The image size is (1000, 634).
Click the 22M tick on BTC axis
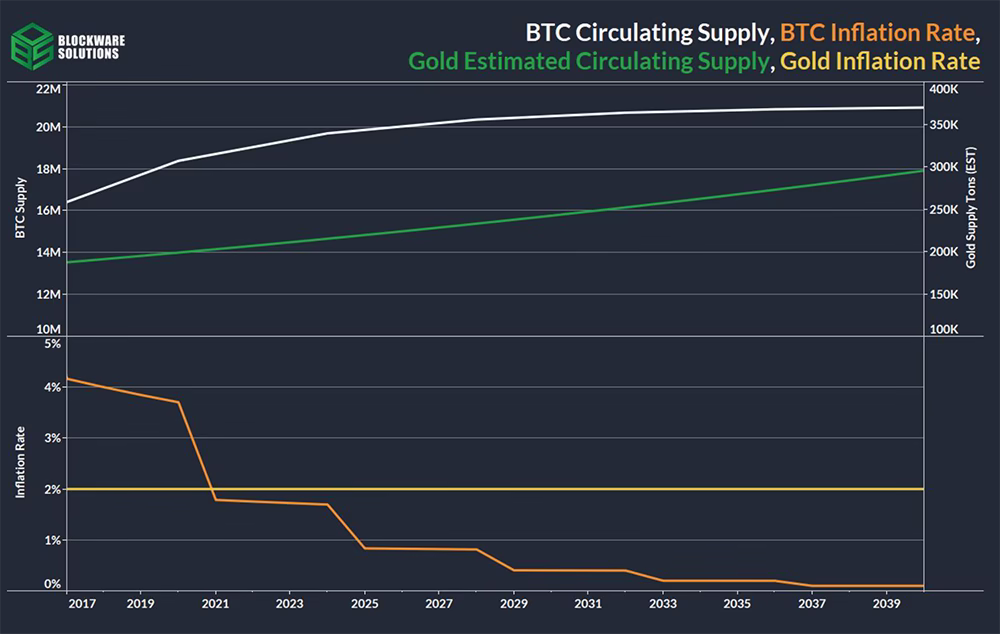(48, 89)
